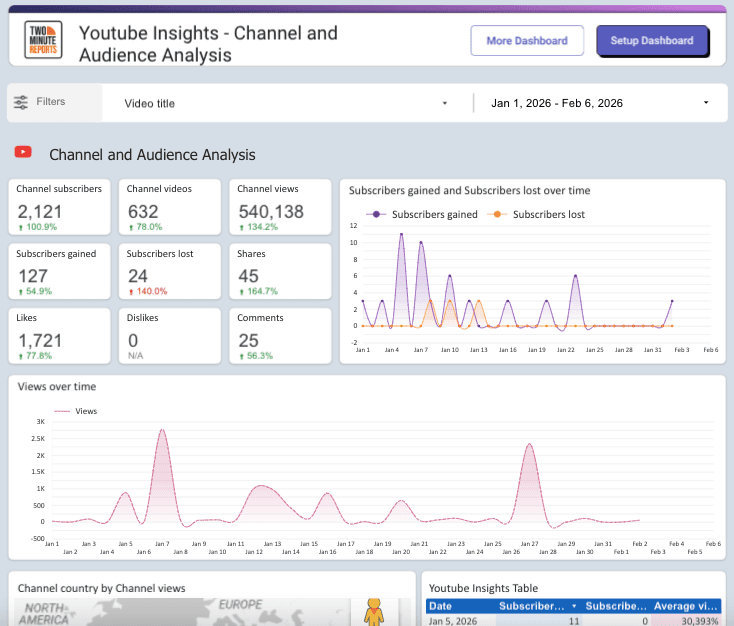Click the Subscribers gained 127 value
The height and width of the screenshot is (626, 734).
coord(33,276)
